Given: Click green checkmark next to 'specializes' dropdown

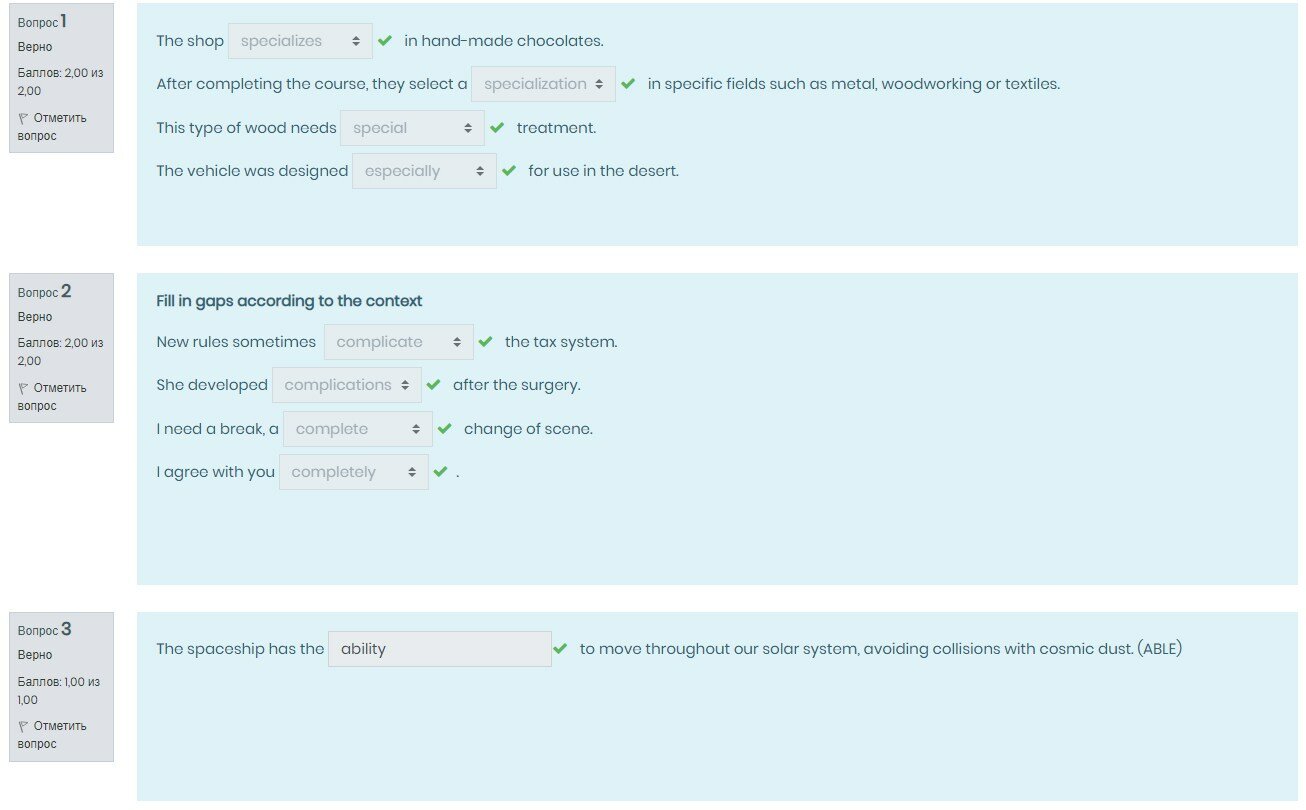Looking at the screenshot, I should pos(385,41).
